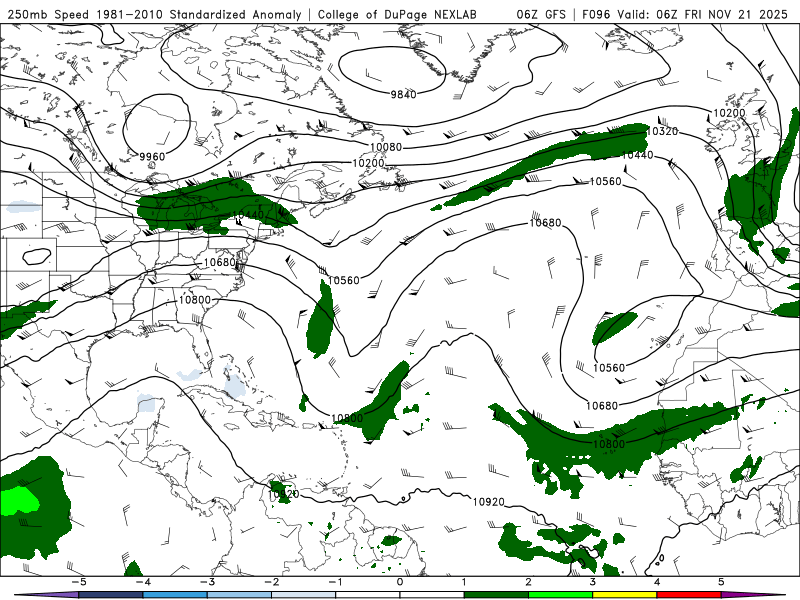Image resolution: width=800 pixels, height=600 pixels.
Task: Click the 10440 label over the Great Lakes
Action: 248,215
